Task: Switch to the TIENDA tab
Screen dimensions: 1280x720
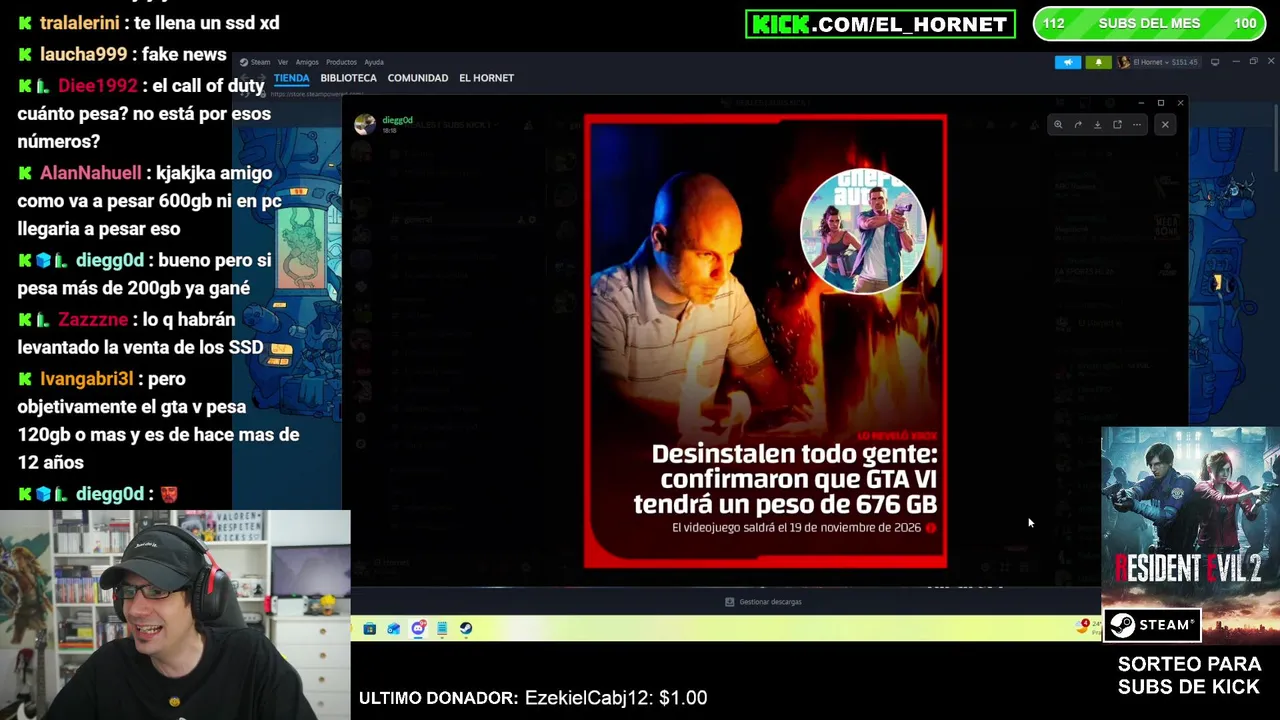Action: [292, 78]
